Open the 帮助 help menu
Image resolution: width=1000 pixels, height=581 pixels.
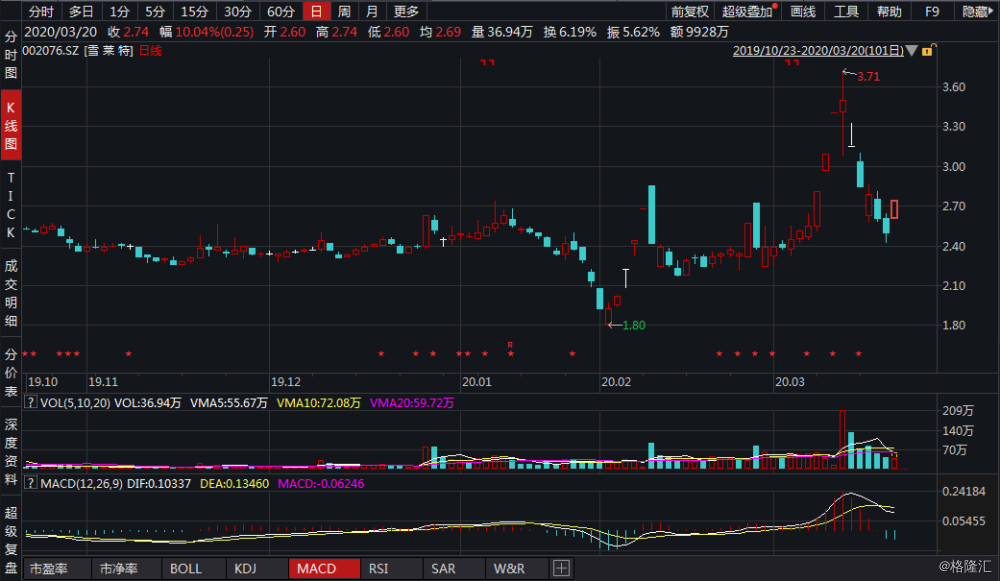coord(889,12)
